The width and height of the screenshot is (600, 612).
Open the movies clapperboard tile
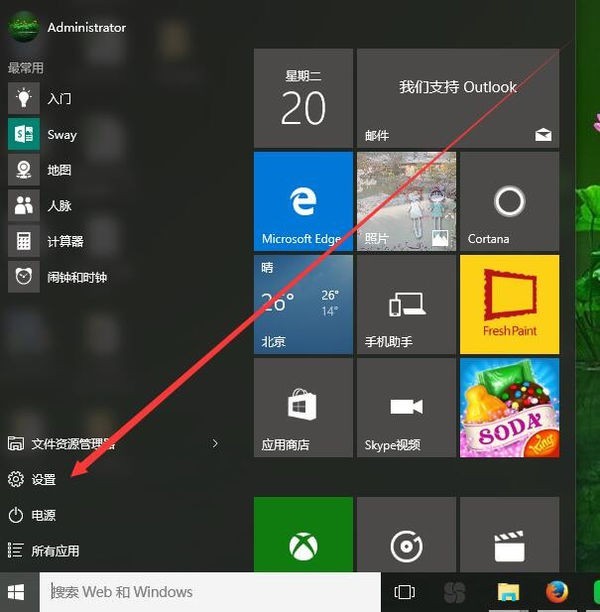[x=509, y=534]
